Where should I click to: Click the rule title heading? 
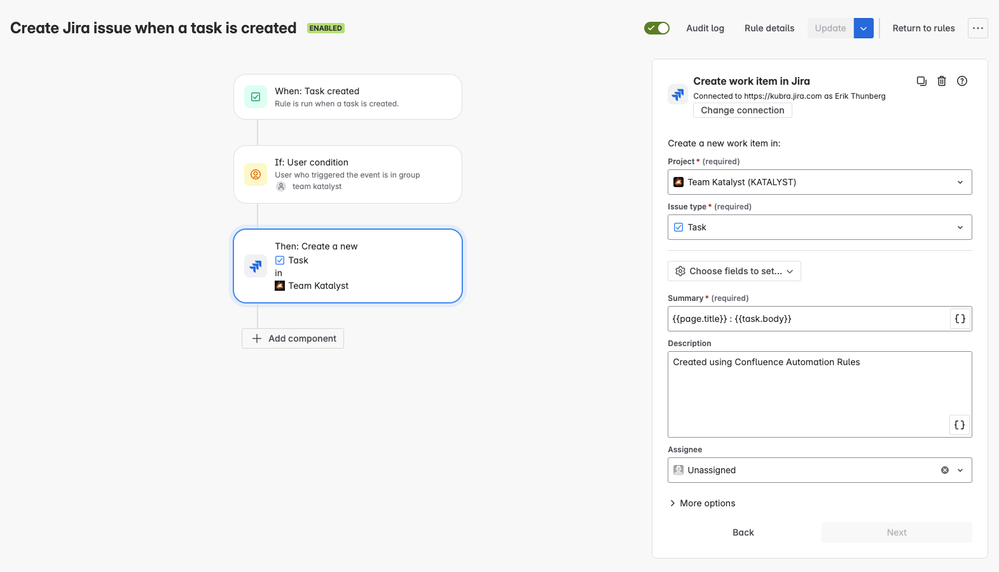pos(153,28)
